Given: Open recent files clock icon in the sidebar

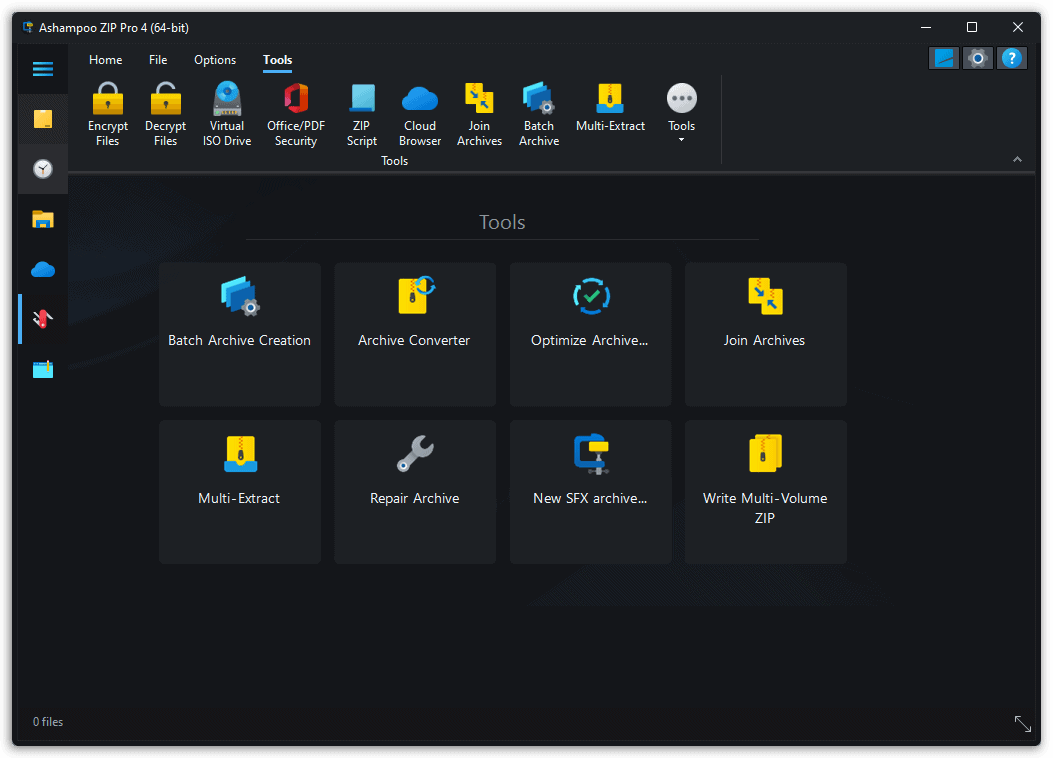Looking at the screenshot, I should click(x=43, y=169).
